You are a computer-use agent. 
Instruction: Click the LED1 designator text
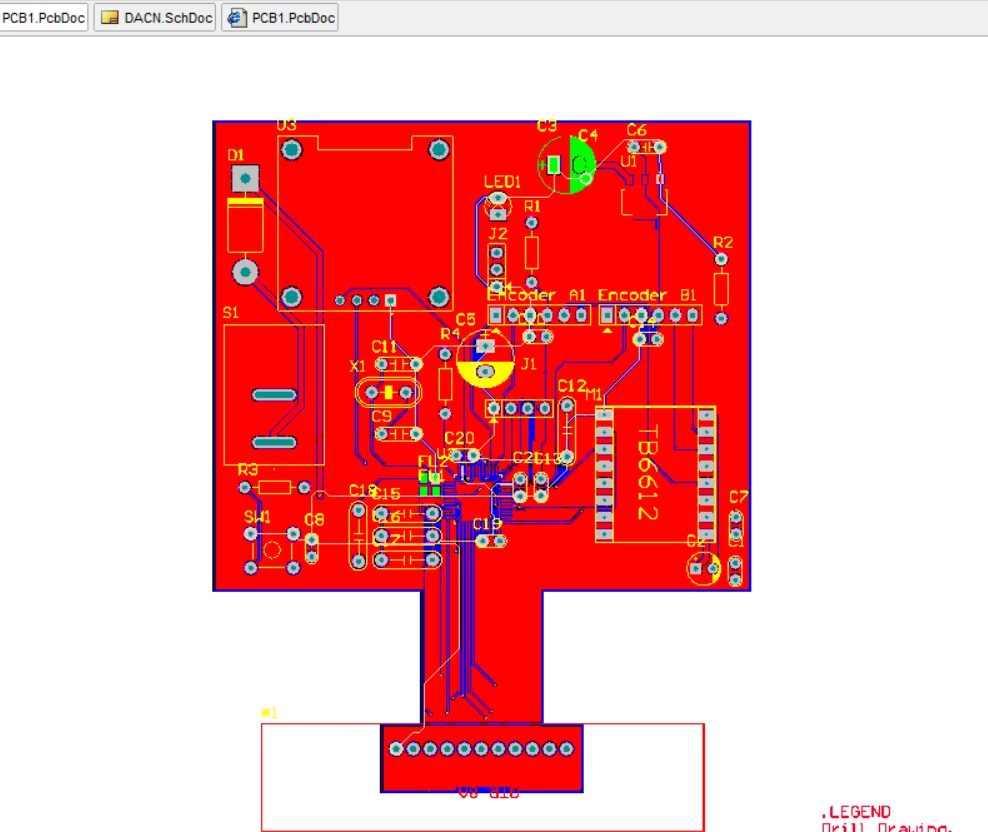point(502,182)
